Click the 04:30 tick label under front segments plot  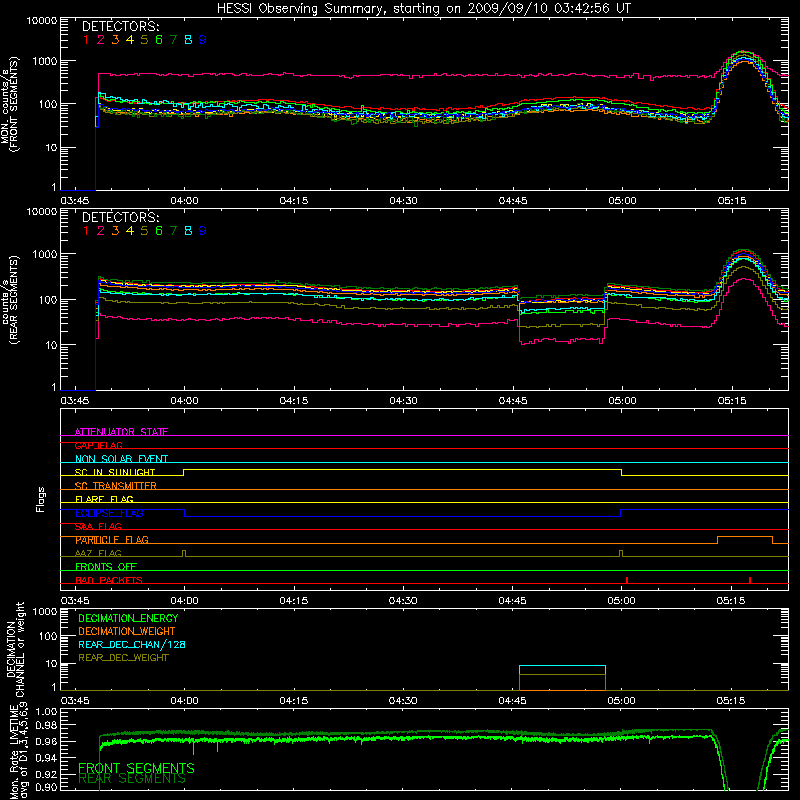[x=403, y=201]
